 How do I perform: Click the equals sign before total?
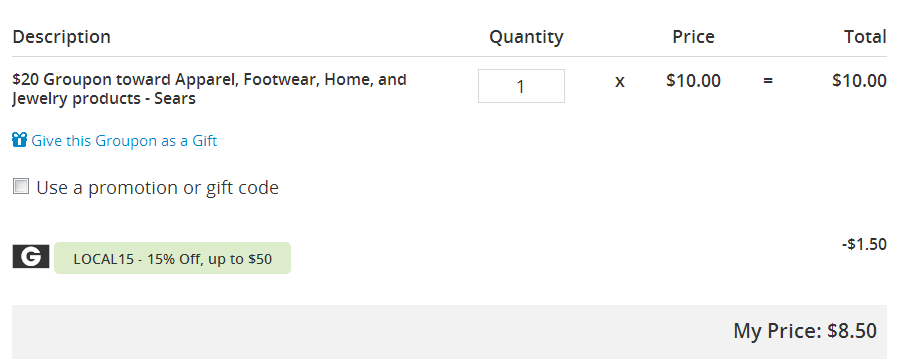[x=768, y=81]
